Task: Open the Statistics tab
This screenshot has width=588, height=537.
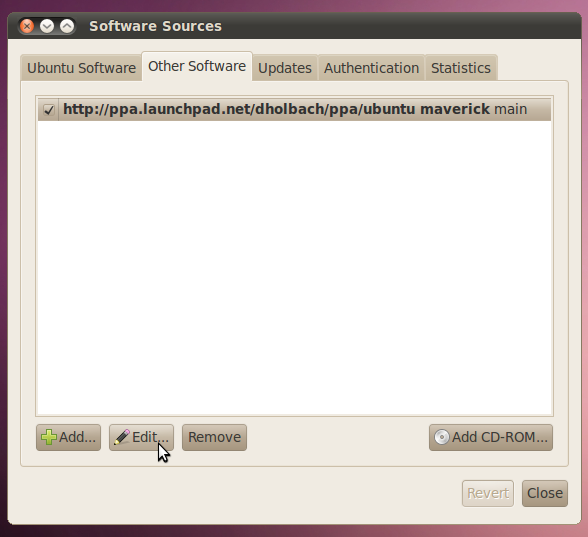Action: pos(460,68)
